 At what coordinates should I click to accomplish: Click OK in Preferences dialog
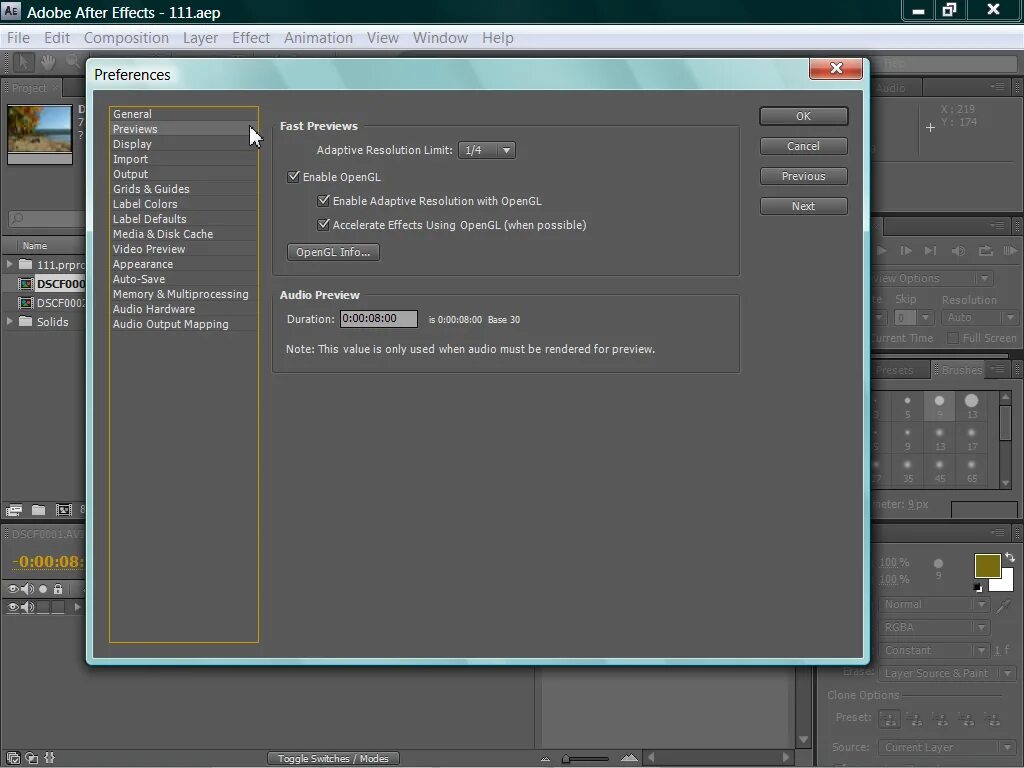(x=803, y=116)
